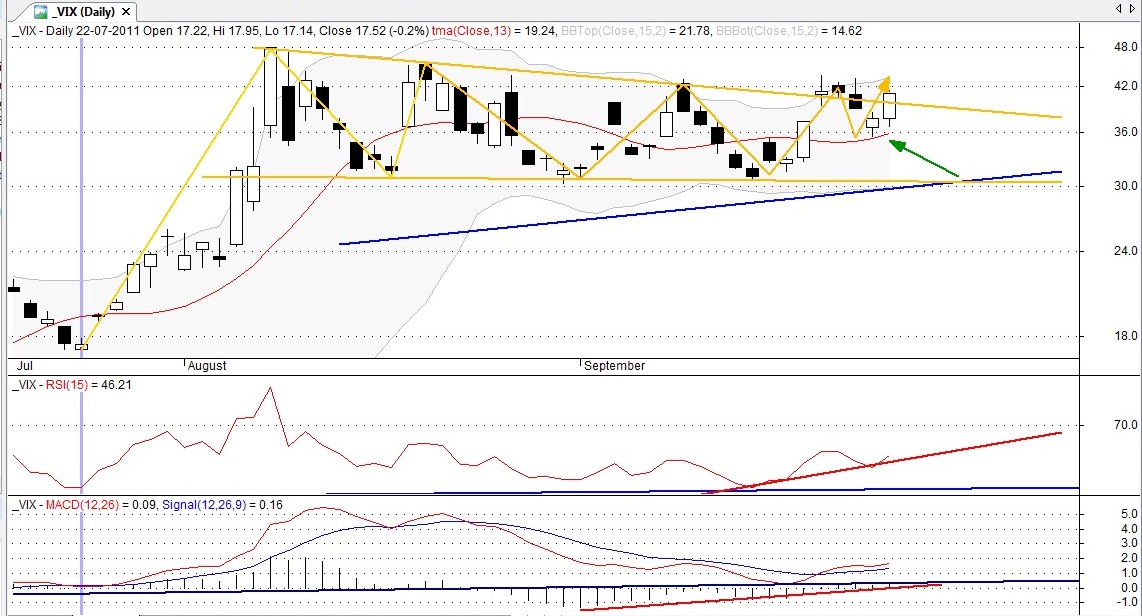1142x616 pixels.
Task: Click the 36.0 price axis label
Action: pyautogui.click(x=1125, y=132)
